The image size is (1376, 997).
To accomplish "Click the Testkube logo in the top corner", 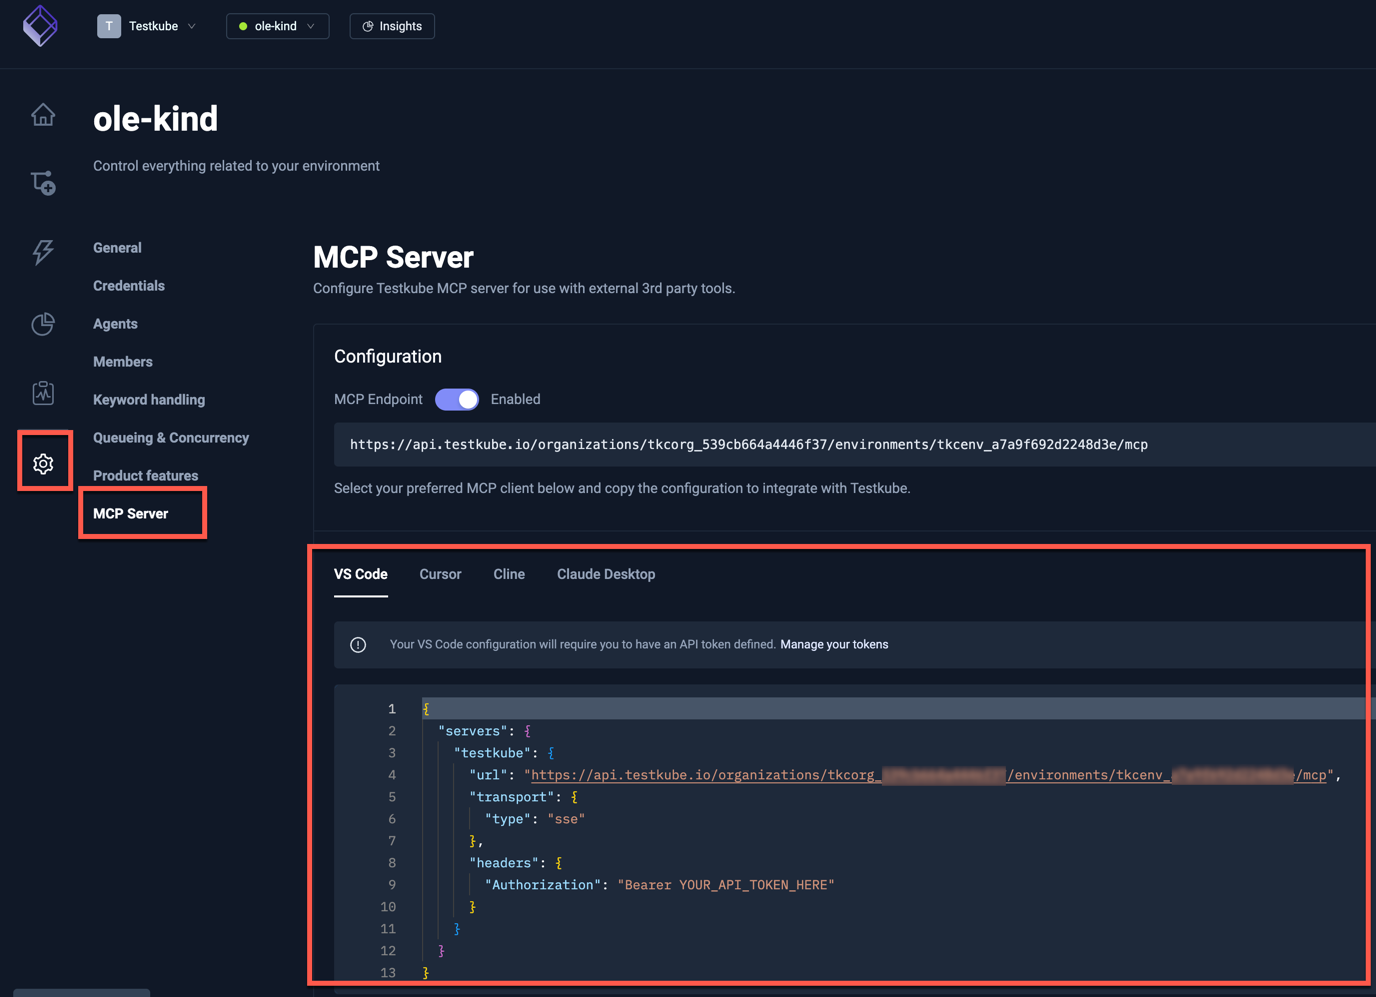I will (x=40, y=25).
